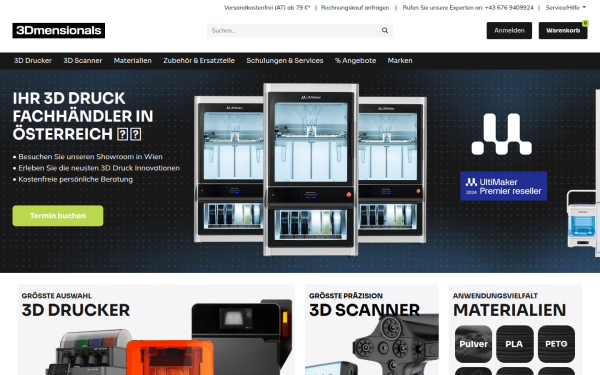Click 'Erleben Sie die neusten 3D Druck Innovationen'
The image size is (600, 375).
click(x=99, y=168)
